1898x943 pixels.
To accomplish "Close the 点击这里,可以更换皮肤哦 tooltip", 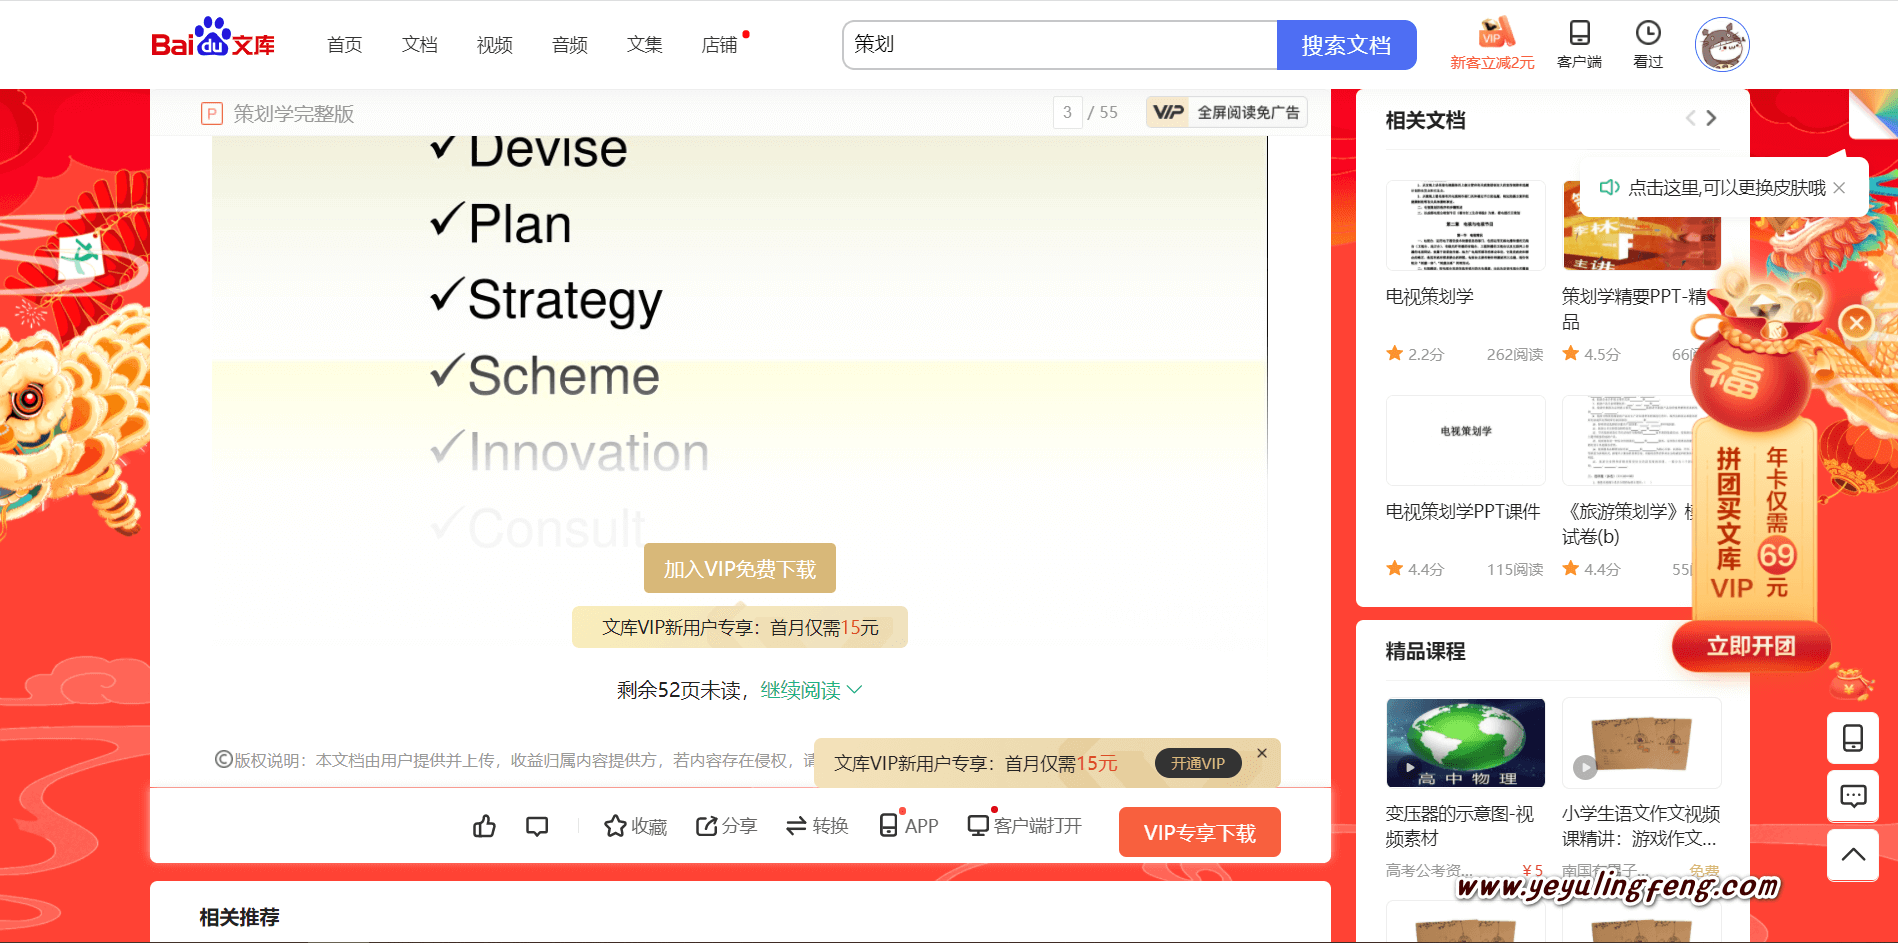I will [1839, 188].
